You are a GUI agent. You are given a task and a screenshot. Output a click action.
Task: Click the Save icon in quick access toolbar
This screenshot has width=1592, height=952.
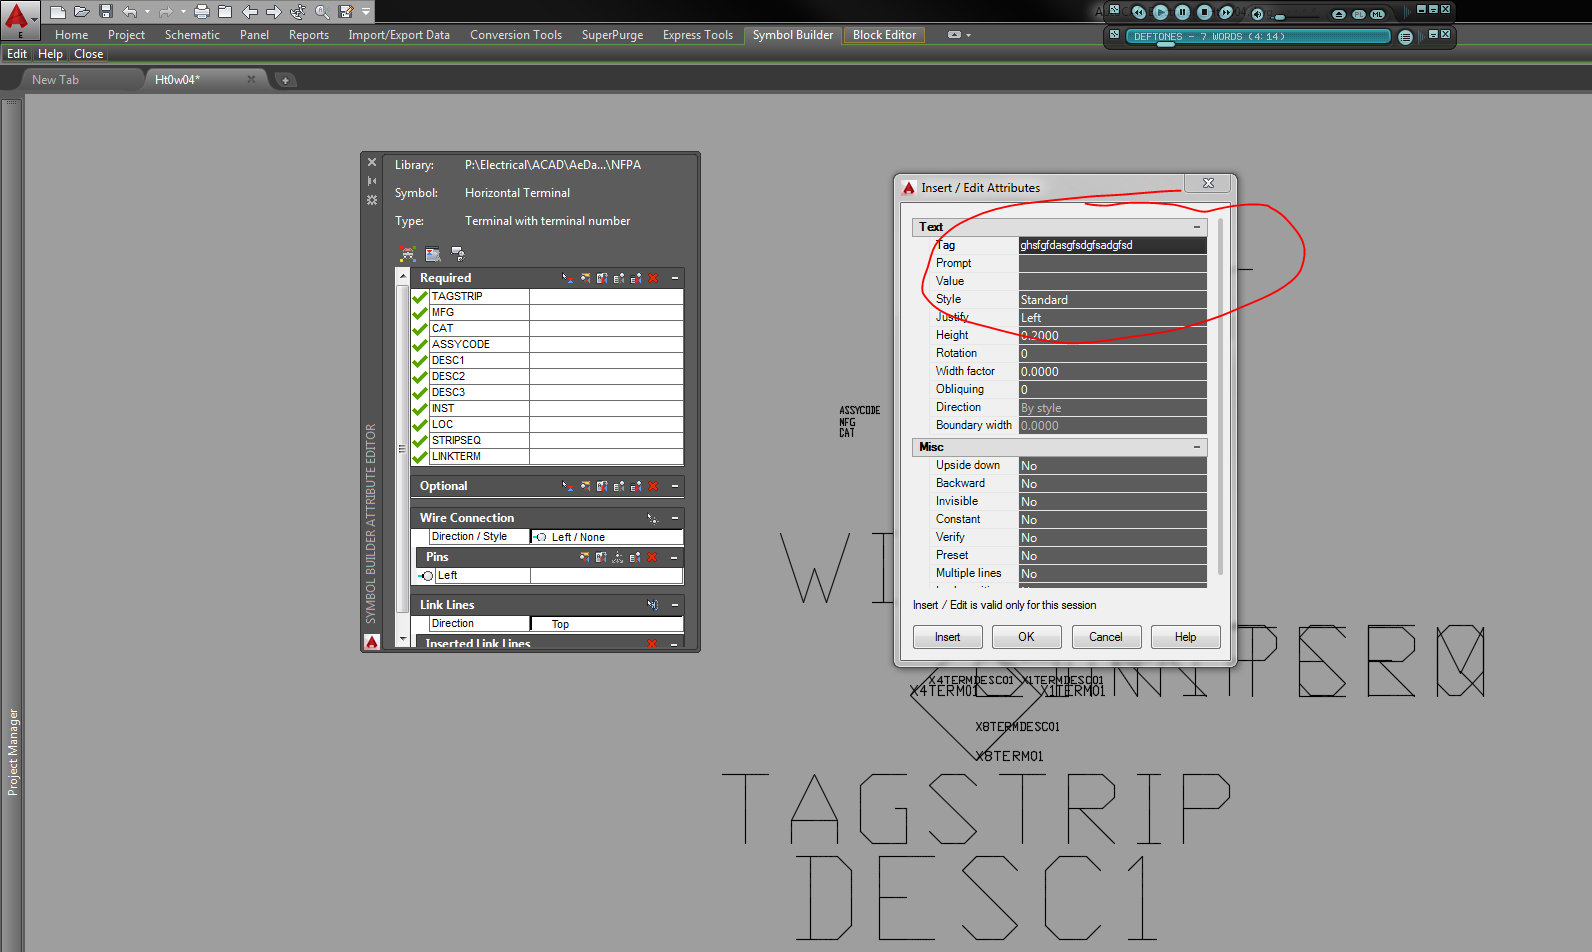[106, 12]
